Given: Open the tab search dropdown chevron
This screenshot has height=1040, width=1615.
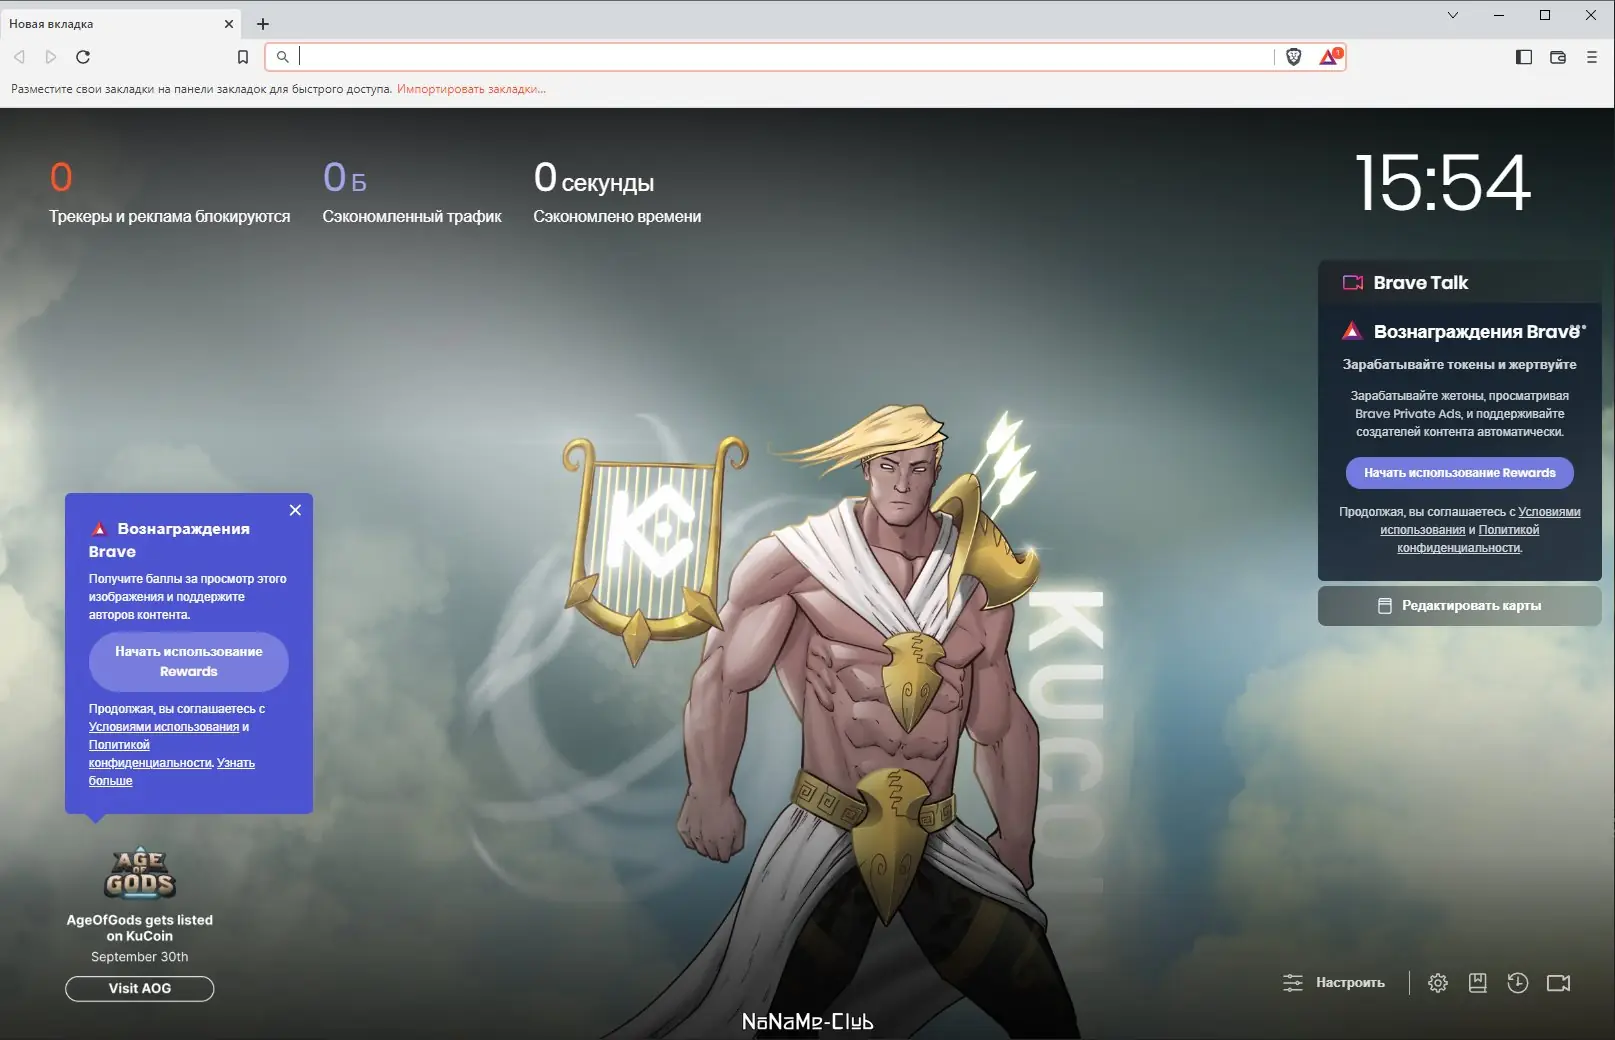Looking at the screenshot, I should coord(1453,15).
